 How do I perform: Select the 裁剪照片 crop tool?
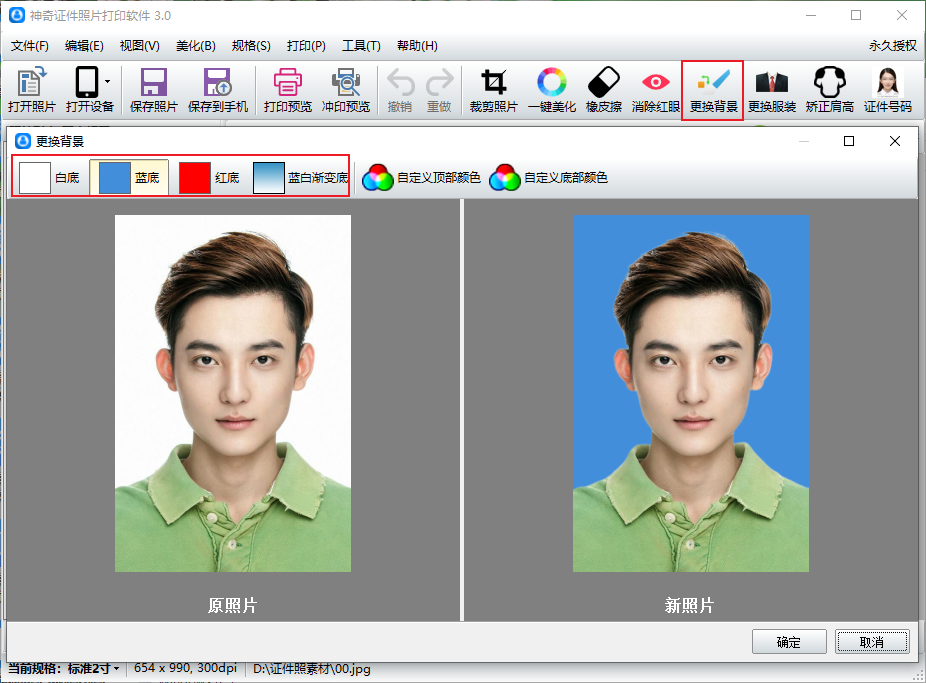click(494, 90)
